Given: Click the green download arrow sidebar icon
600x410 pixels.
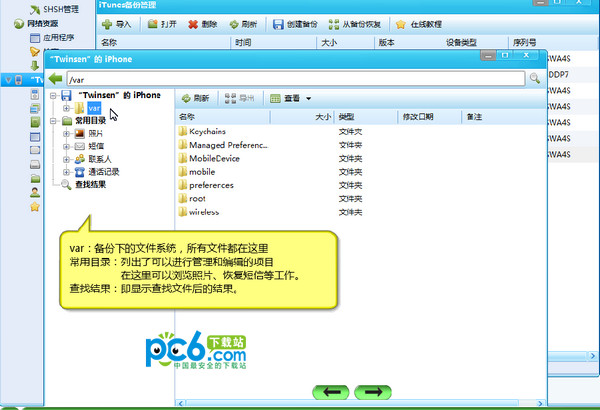Looking at the screenshot, I should (35, 66).
